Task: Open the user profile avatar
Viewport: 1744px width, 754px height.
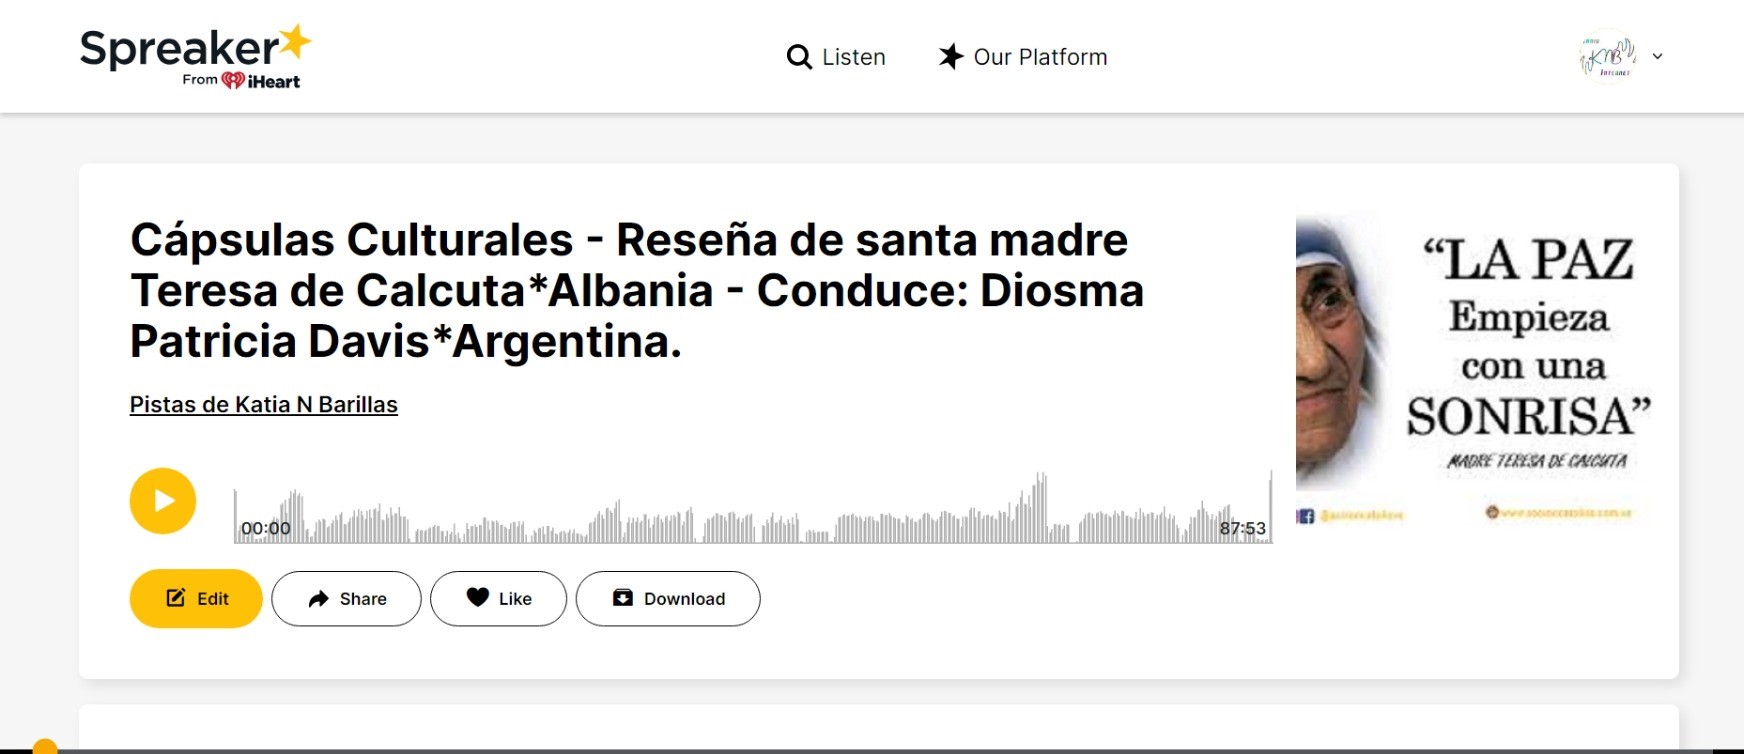Action: click(1607, 57)
